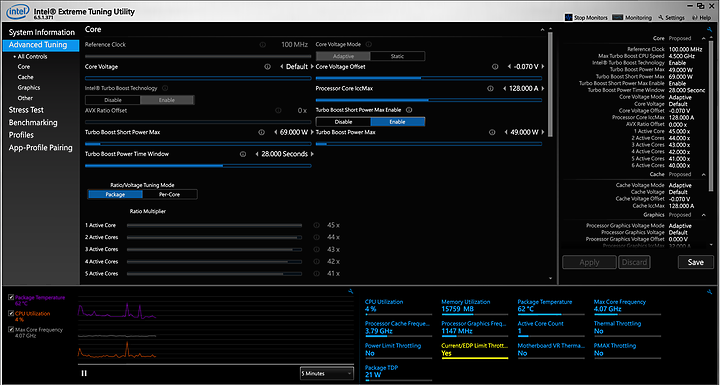
Task: Collapse the Core section in main panel
Action: [542, 30]
